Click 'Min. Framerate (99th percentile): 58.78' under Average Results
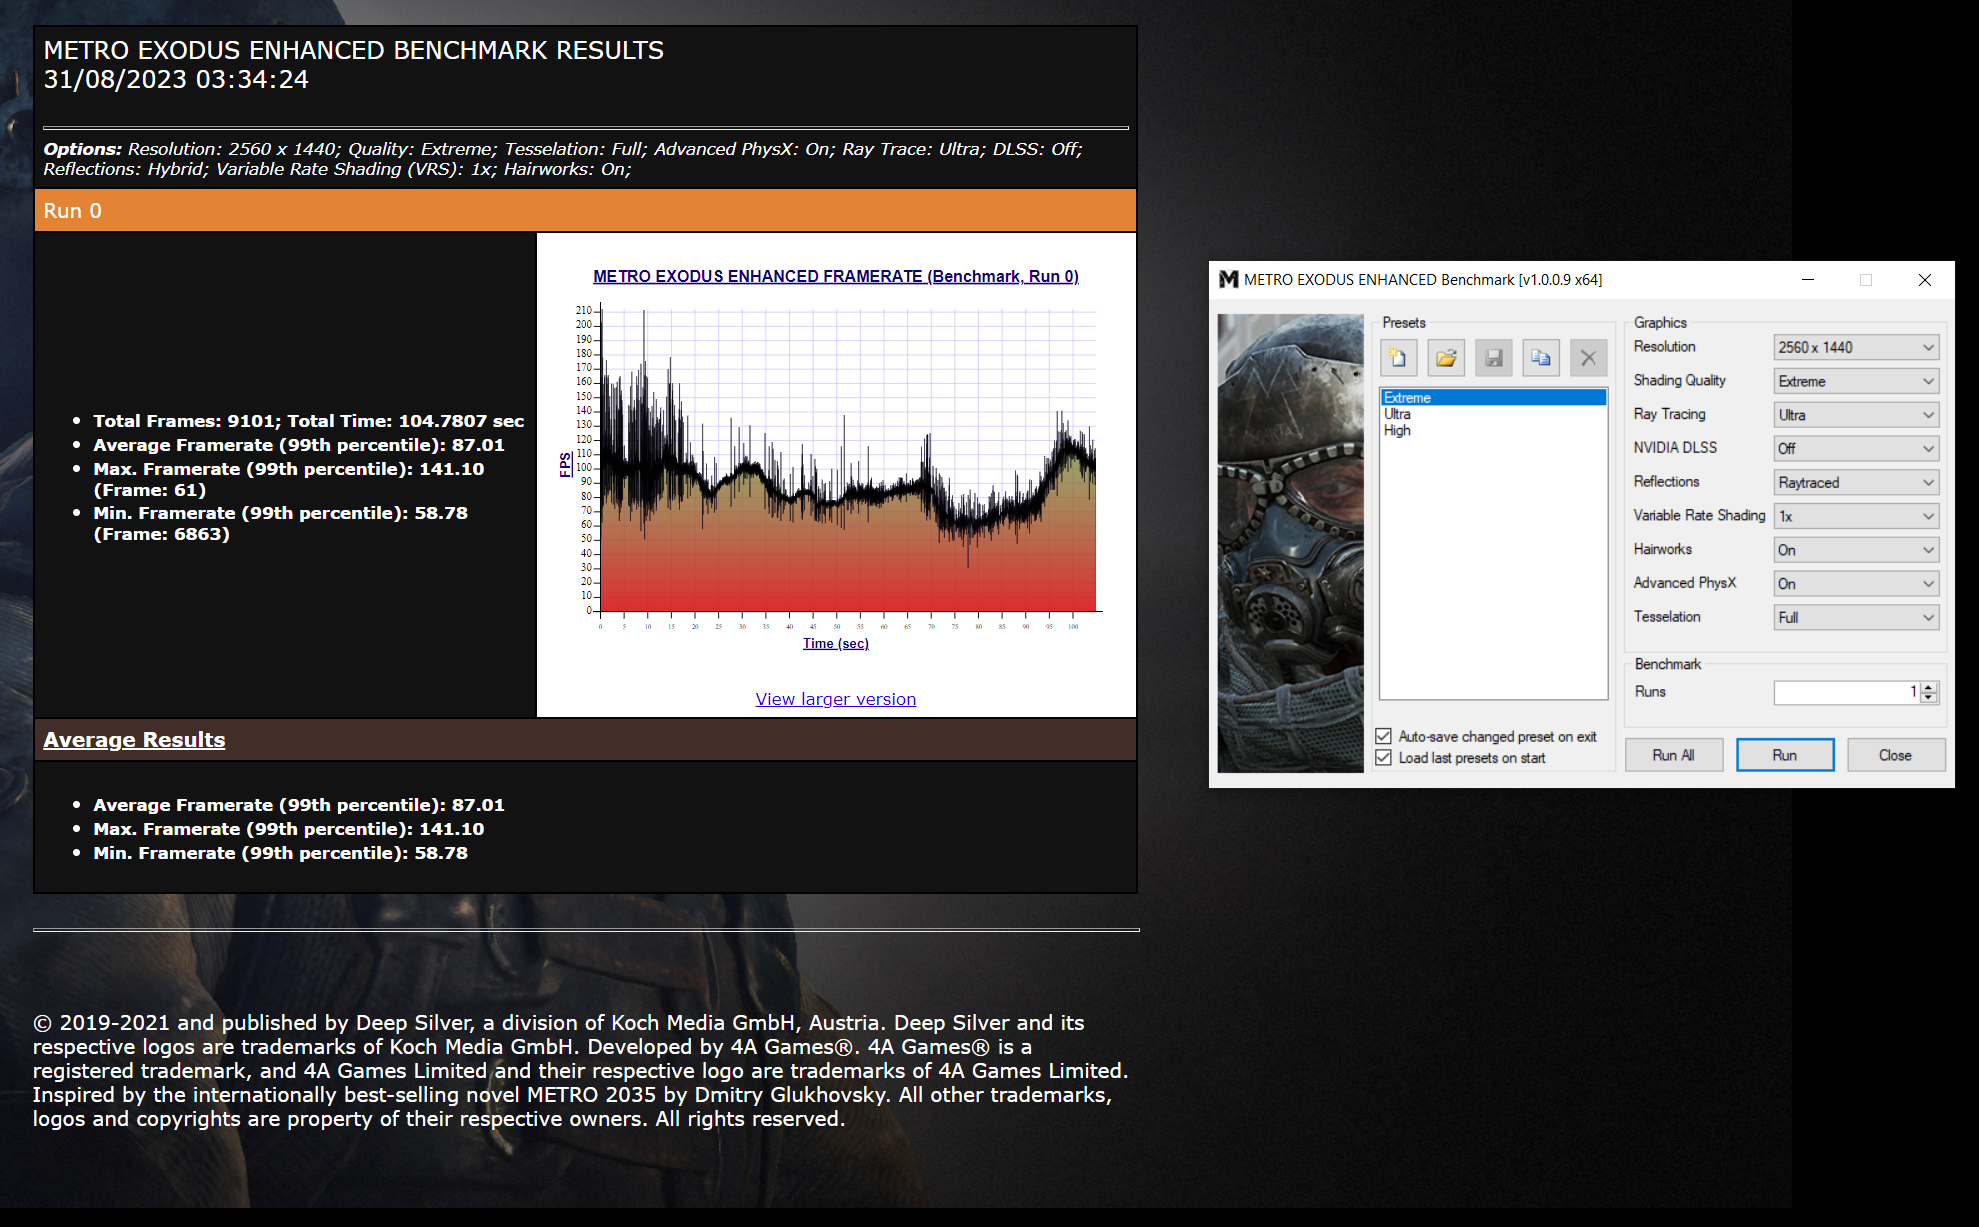Viewport: 1979px width, 1227px height. (280, 853)
